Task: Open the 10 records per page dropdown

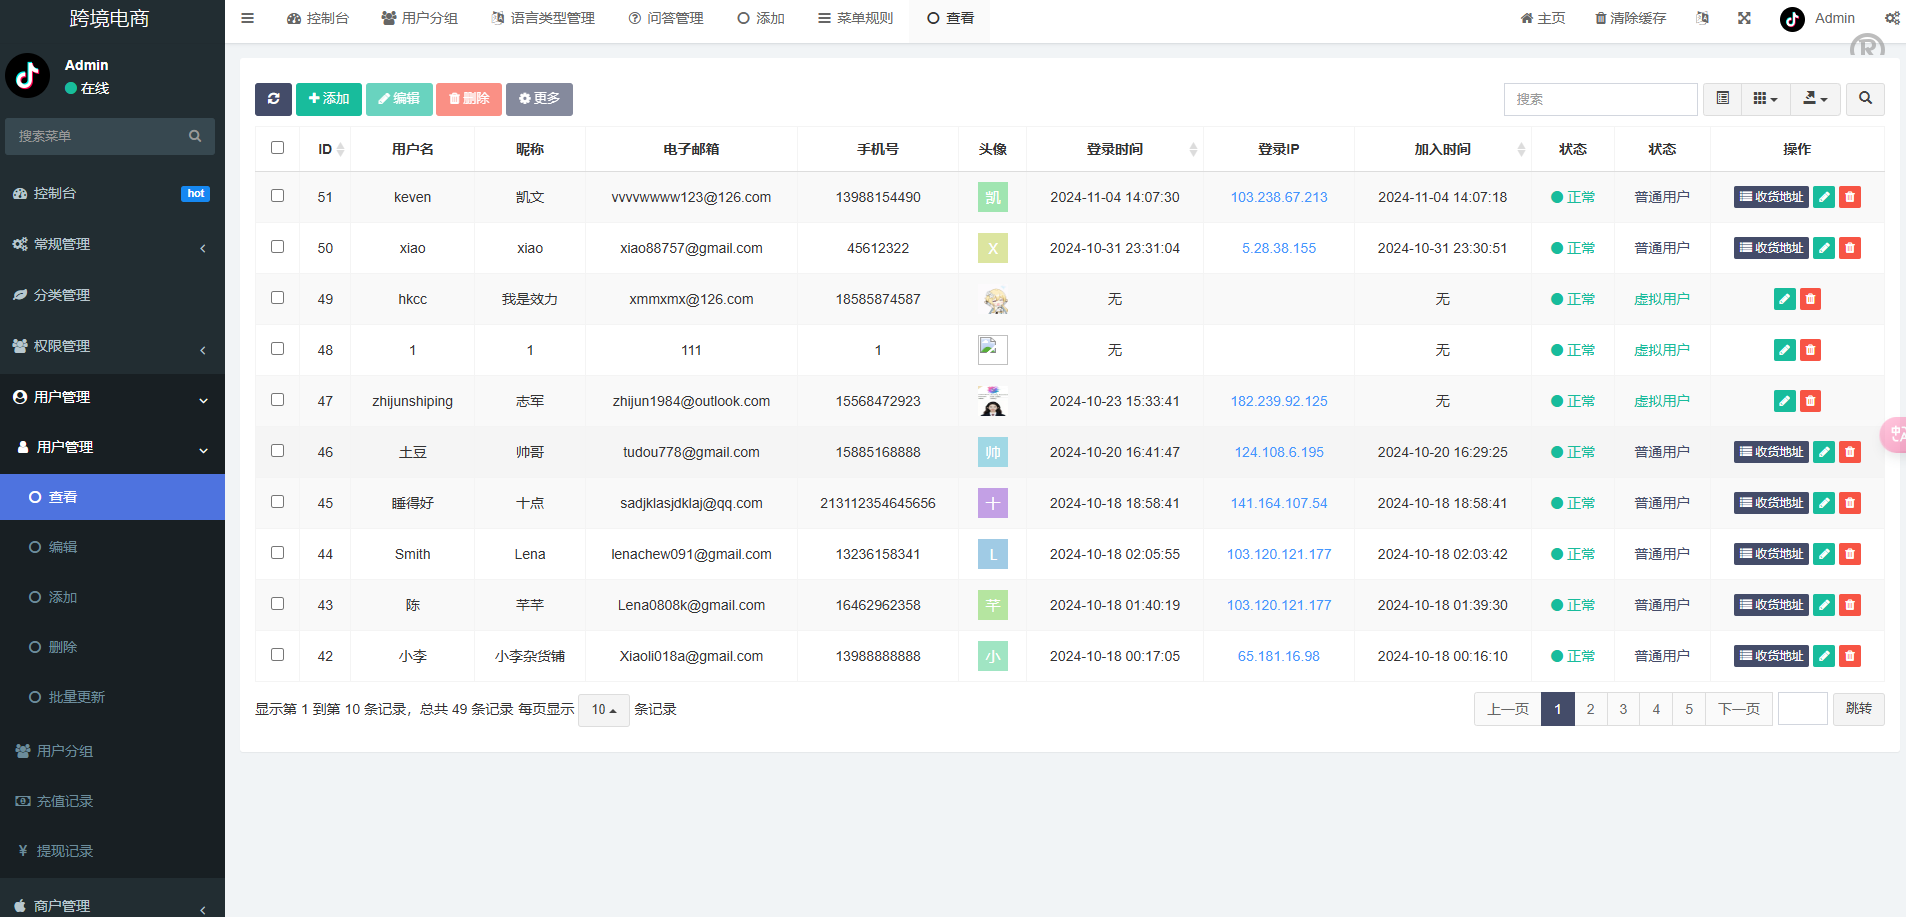Action: coord(603,710)
